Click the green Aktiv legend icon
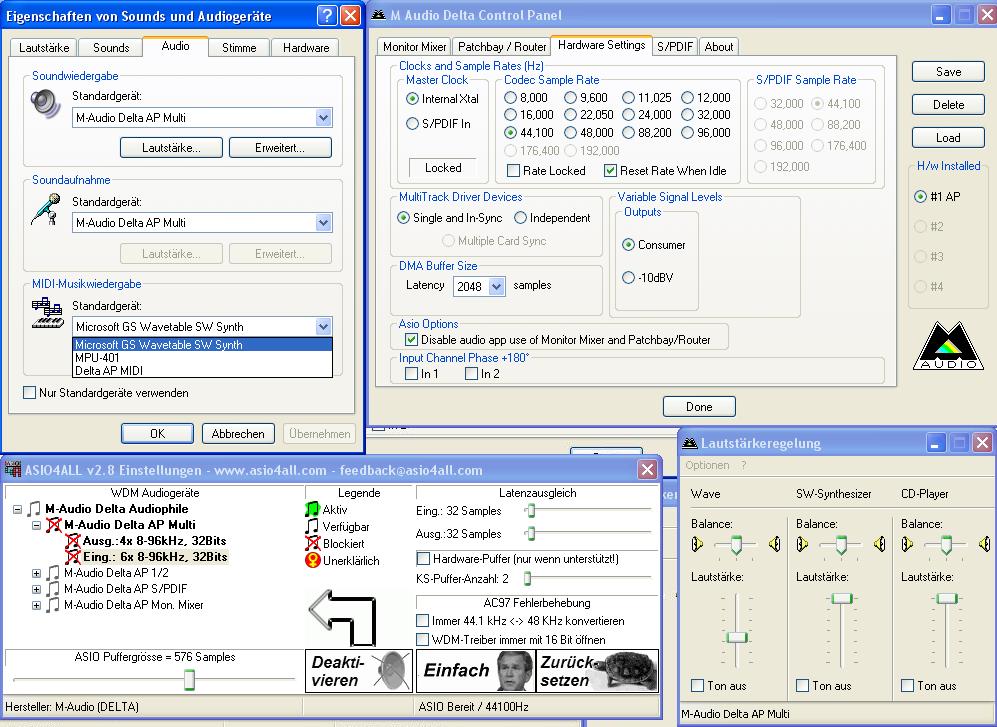The width and height of the screenshot is (997, 727). pos(312,509)
